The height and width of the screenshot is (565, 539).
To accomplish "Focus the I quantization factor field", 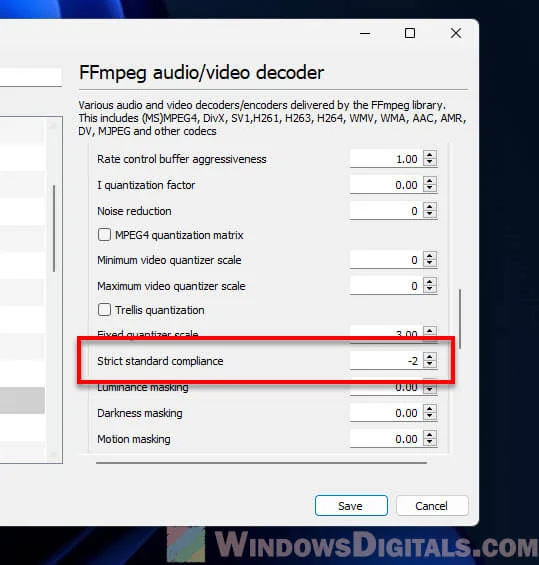I will click(386, 185).
